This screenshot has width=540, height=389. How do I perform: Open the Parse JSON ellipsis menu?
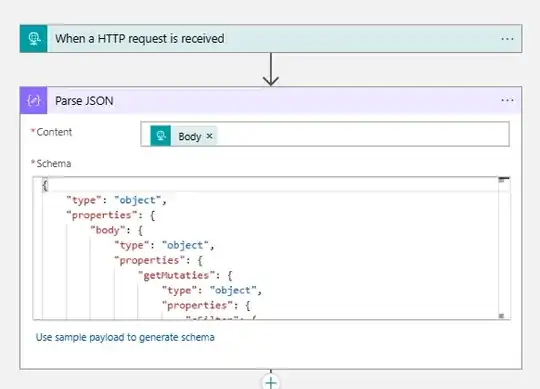pos(507,101)
